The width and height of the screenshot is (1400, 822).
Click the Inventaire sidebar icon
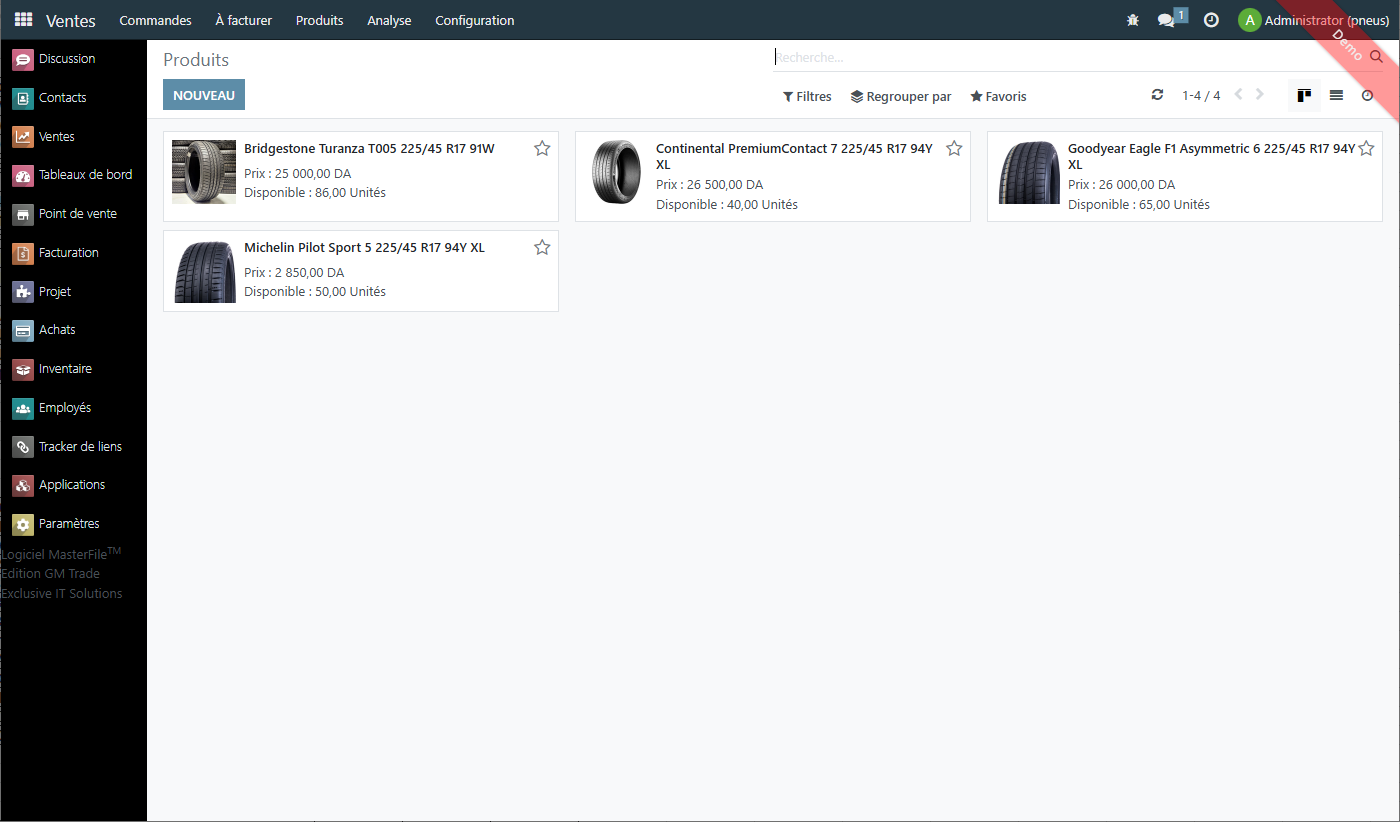tap(23, 370)
